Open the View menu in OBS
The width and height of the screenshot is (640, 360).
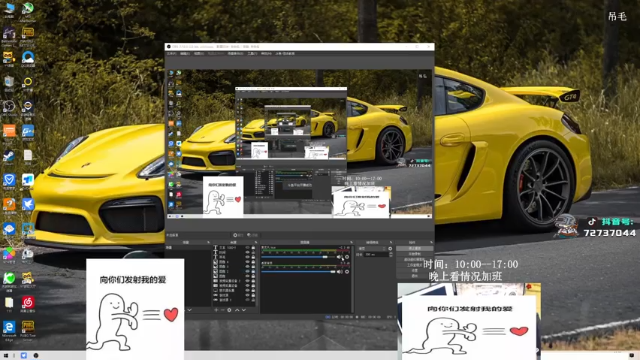(x=198, y=53)
